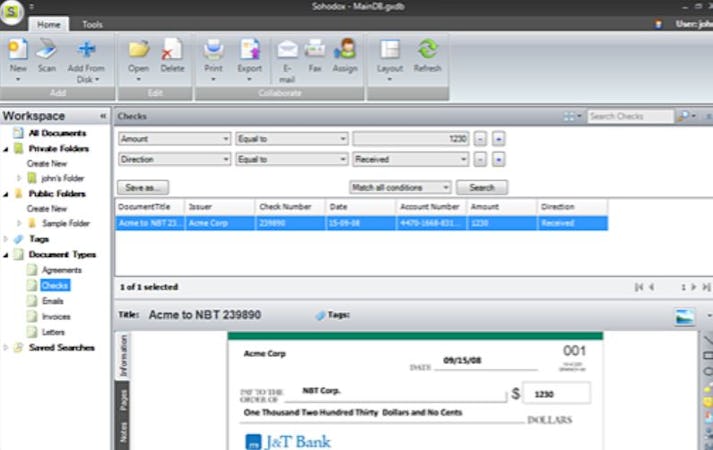Open the Information side tab

123,356
